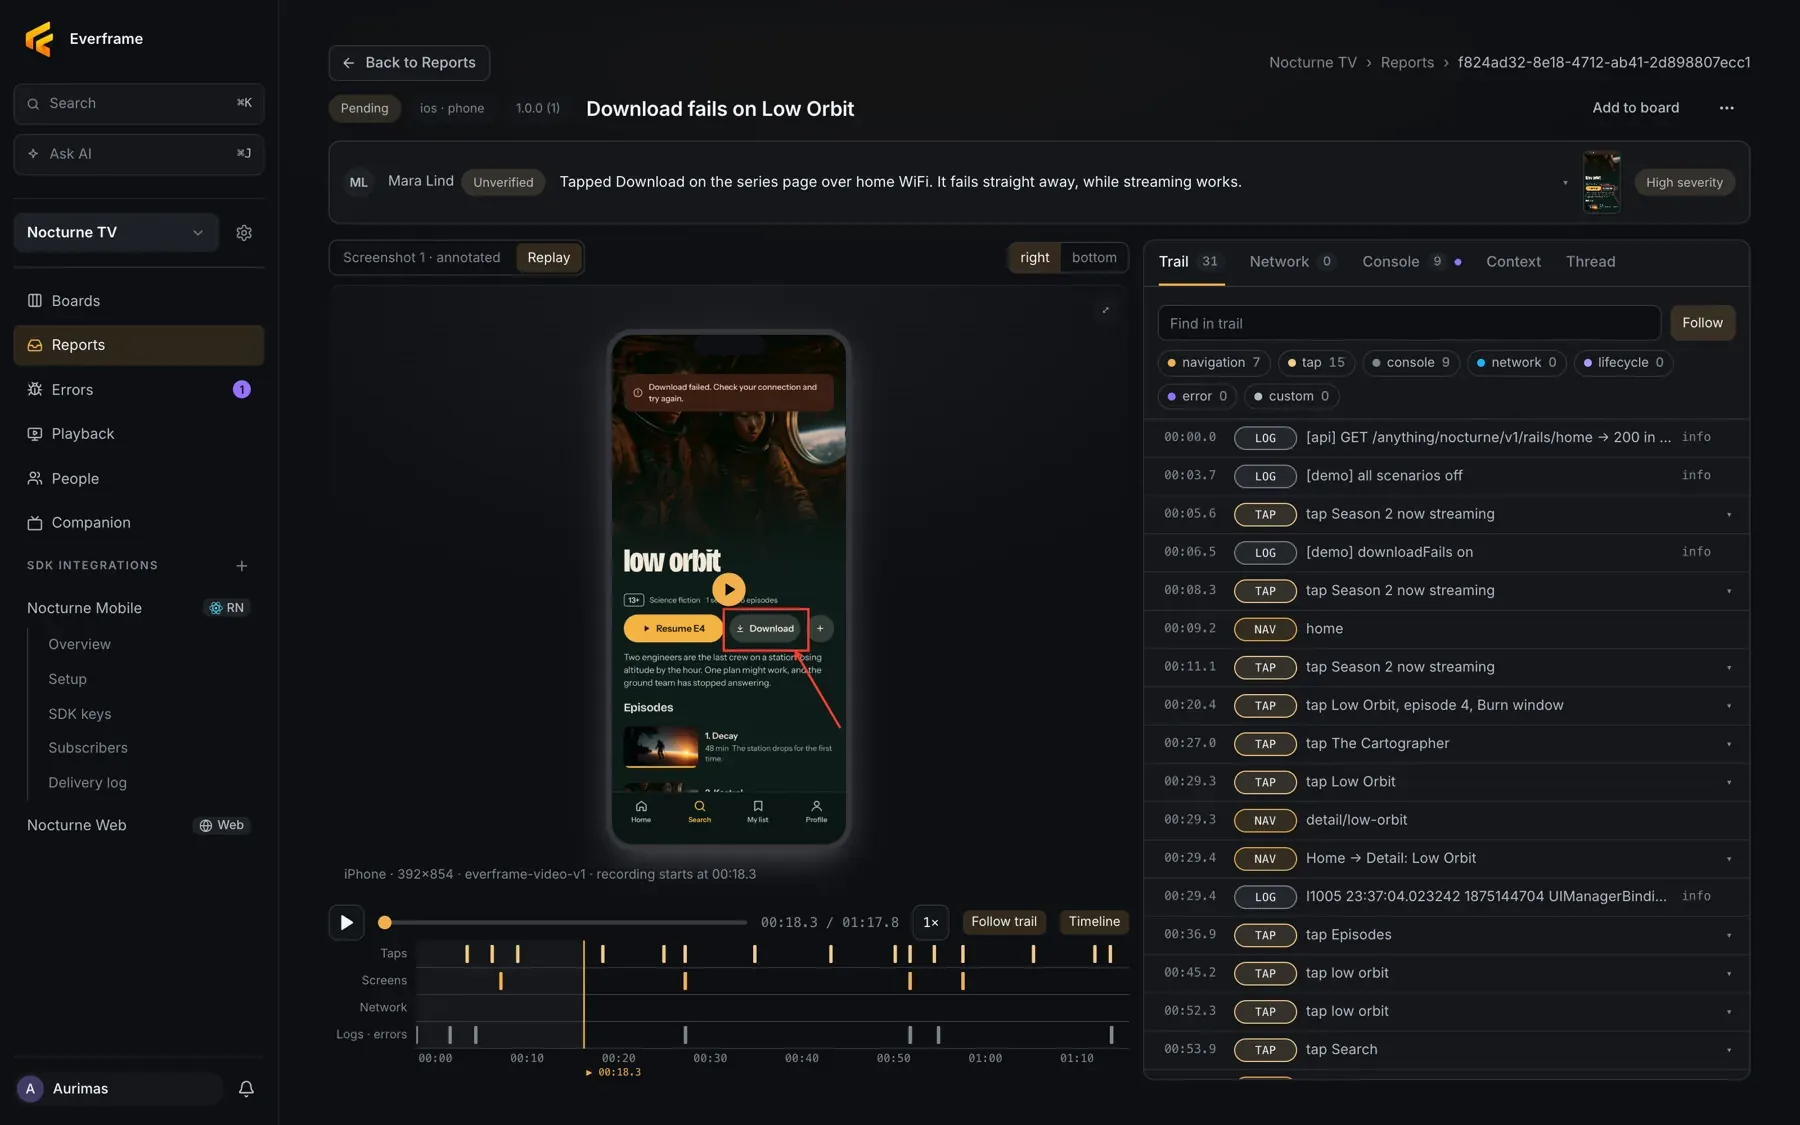This screenshot has width=1800, height=1125.
Task: Open Screenshot 1 annotated view
Action: [422, 258]
